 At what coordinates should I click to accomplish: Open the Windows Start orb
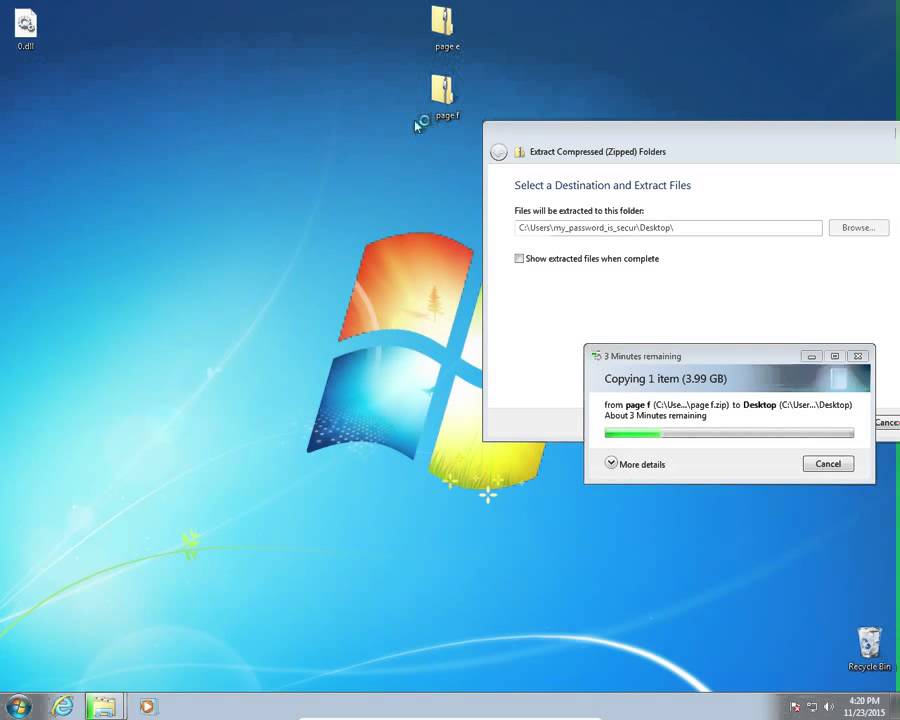[x=18, y=706]
